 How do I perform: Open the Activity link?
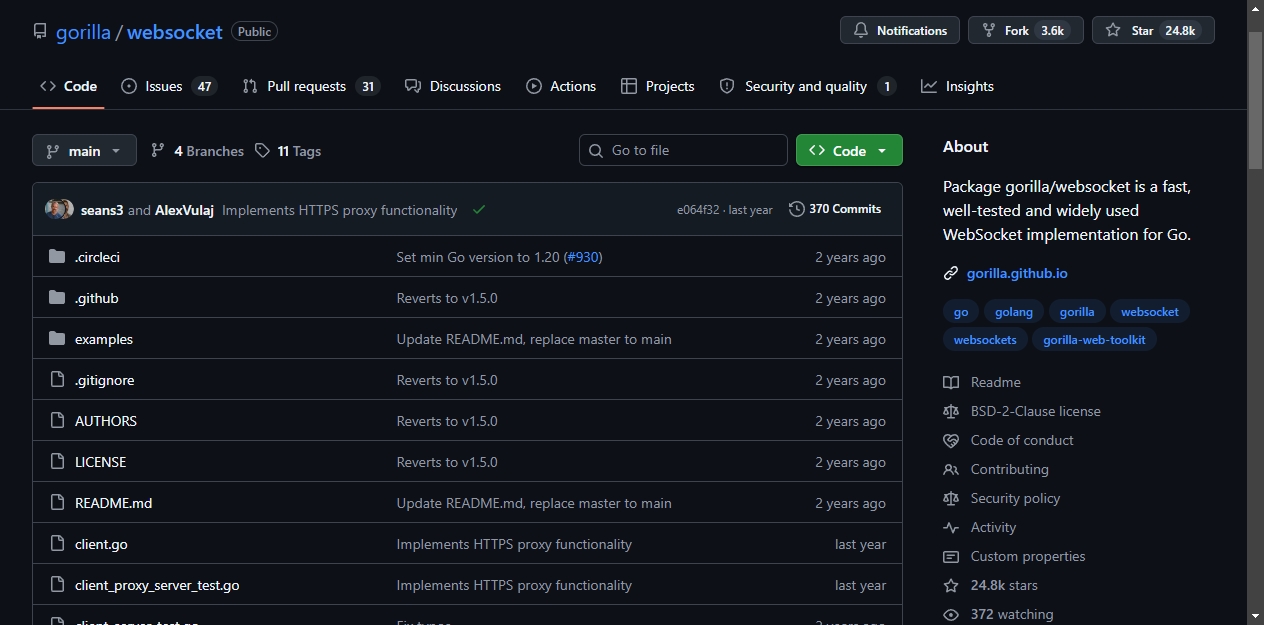(979, 527)
